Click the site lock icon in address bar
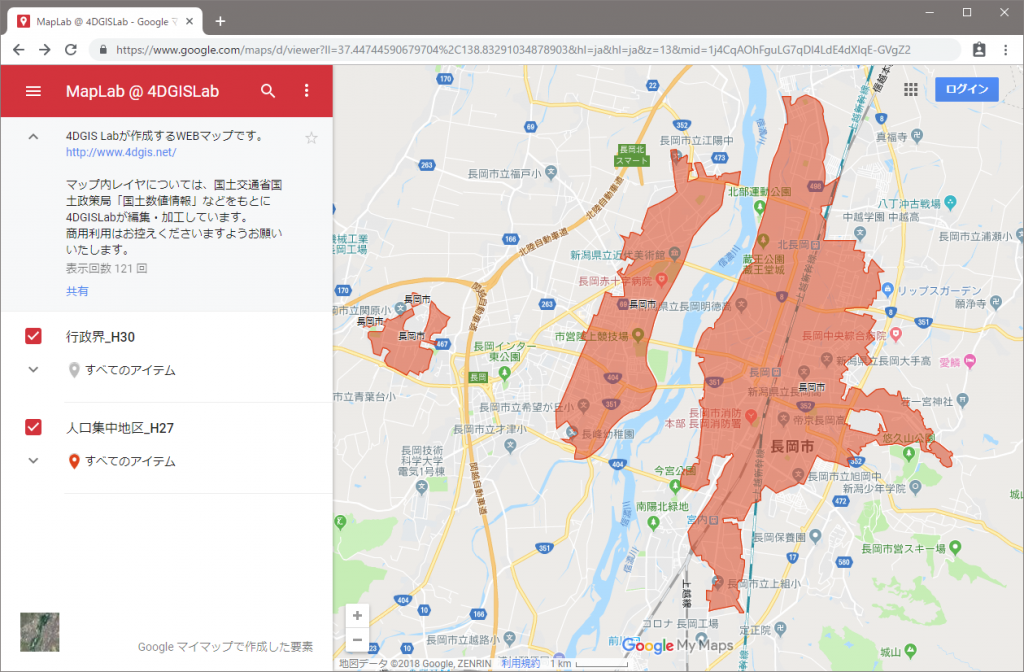 [x=103, y=50]
